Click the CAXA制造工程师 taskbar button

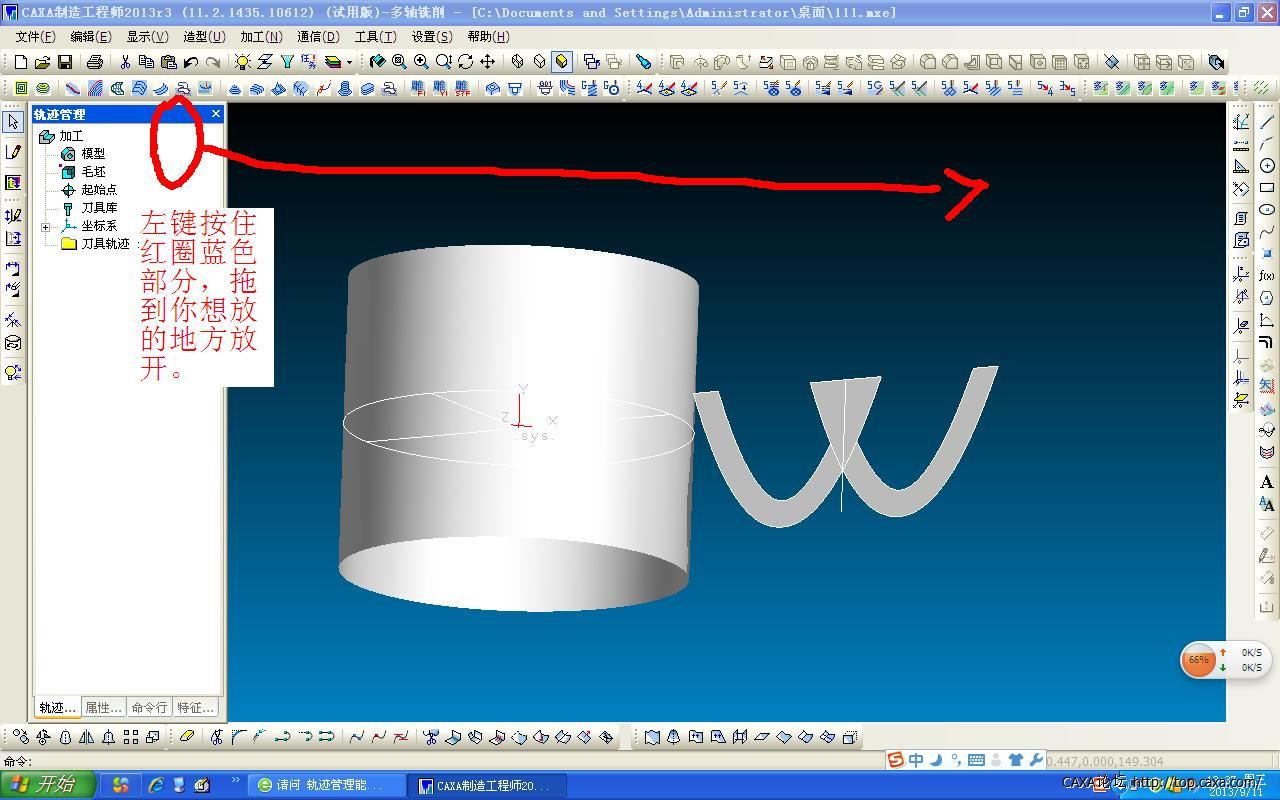490,785
